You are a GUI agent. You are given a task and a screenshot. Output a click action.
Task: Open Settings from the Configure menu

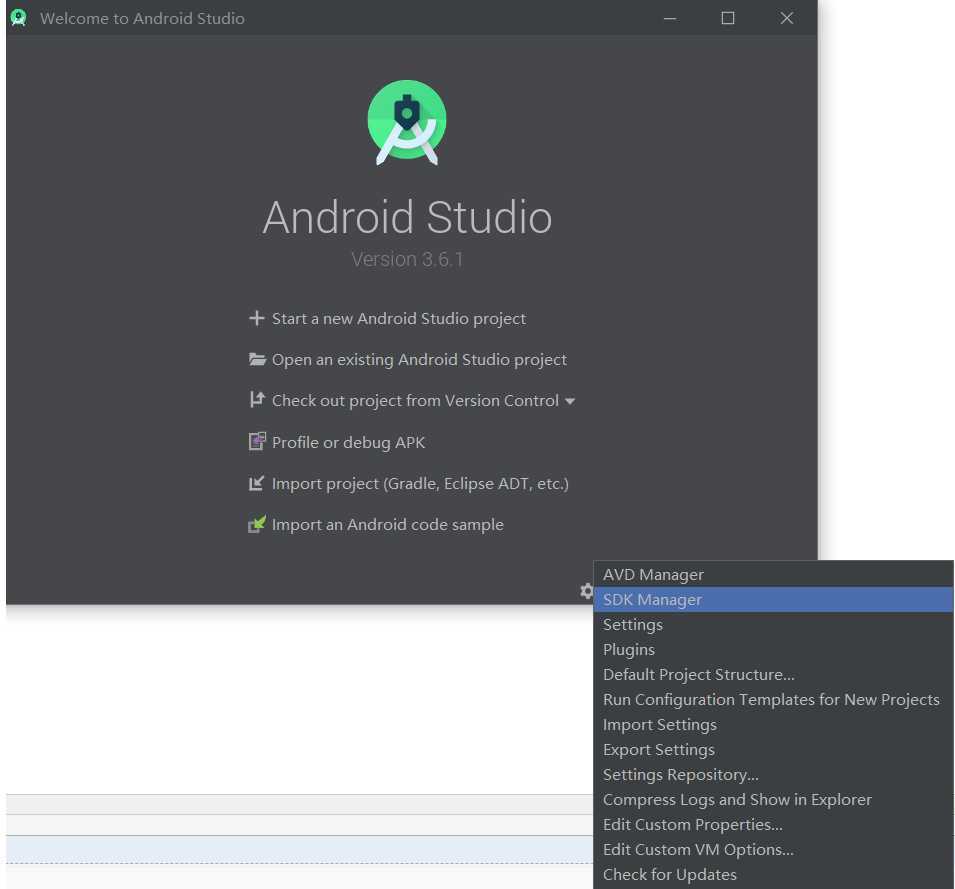click(774, 625)
